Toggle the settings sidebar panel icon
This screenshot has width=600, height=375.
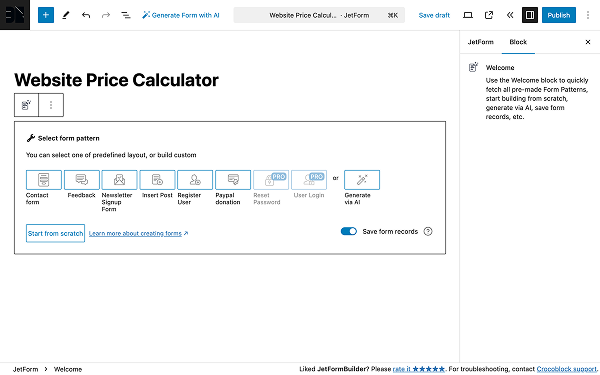(x=530, y=15)
